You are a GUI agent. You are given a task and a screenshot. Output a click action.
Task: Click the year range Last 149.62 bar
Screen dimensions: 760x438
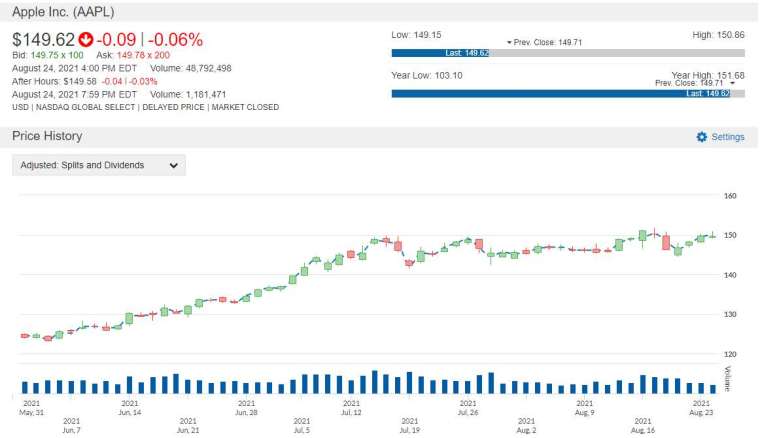561,94
